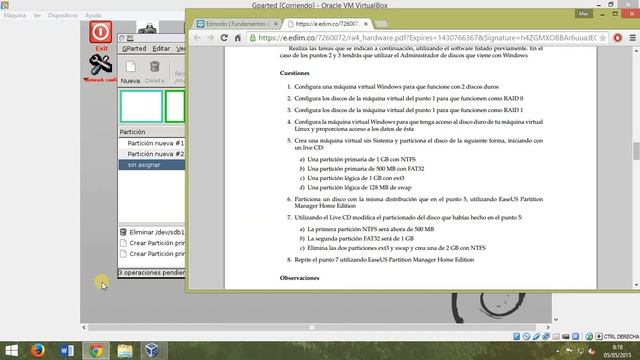Click the optical disc indicator in VirtualBox status bar
This screenshot has height=360, width=640.
point(526,336)
